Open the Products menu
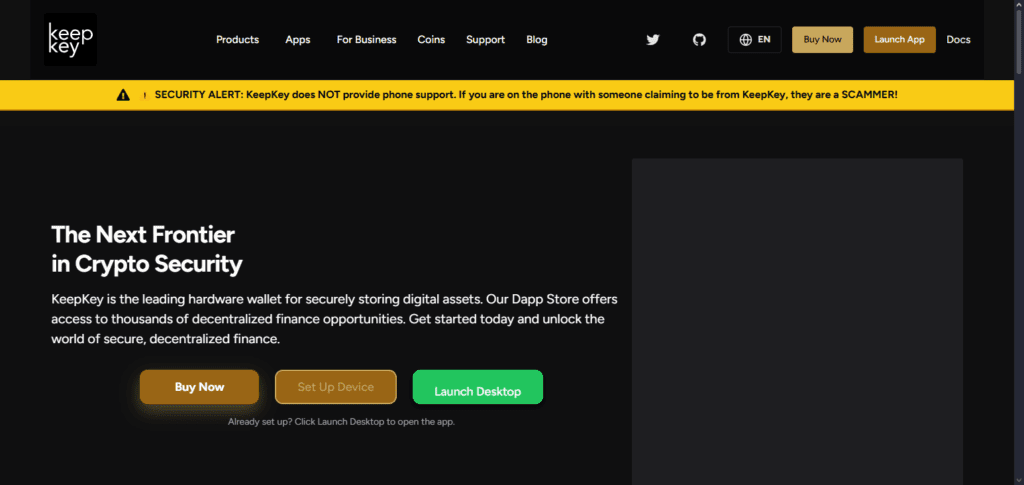1024x485 pixels. (237, 40)
